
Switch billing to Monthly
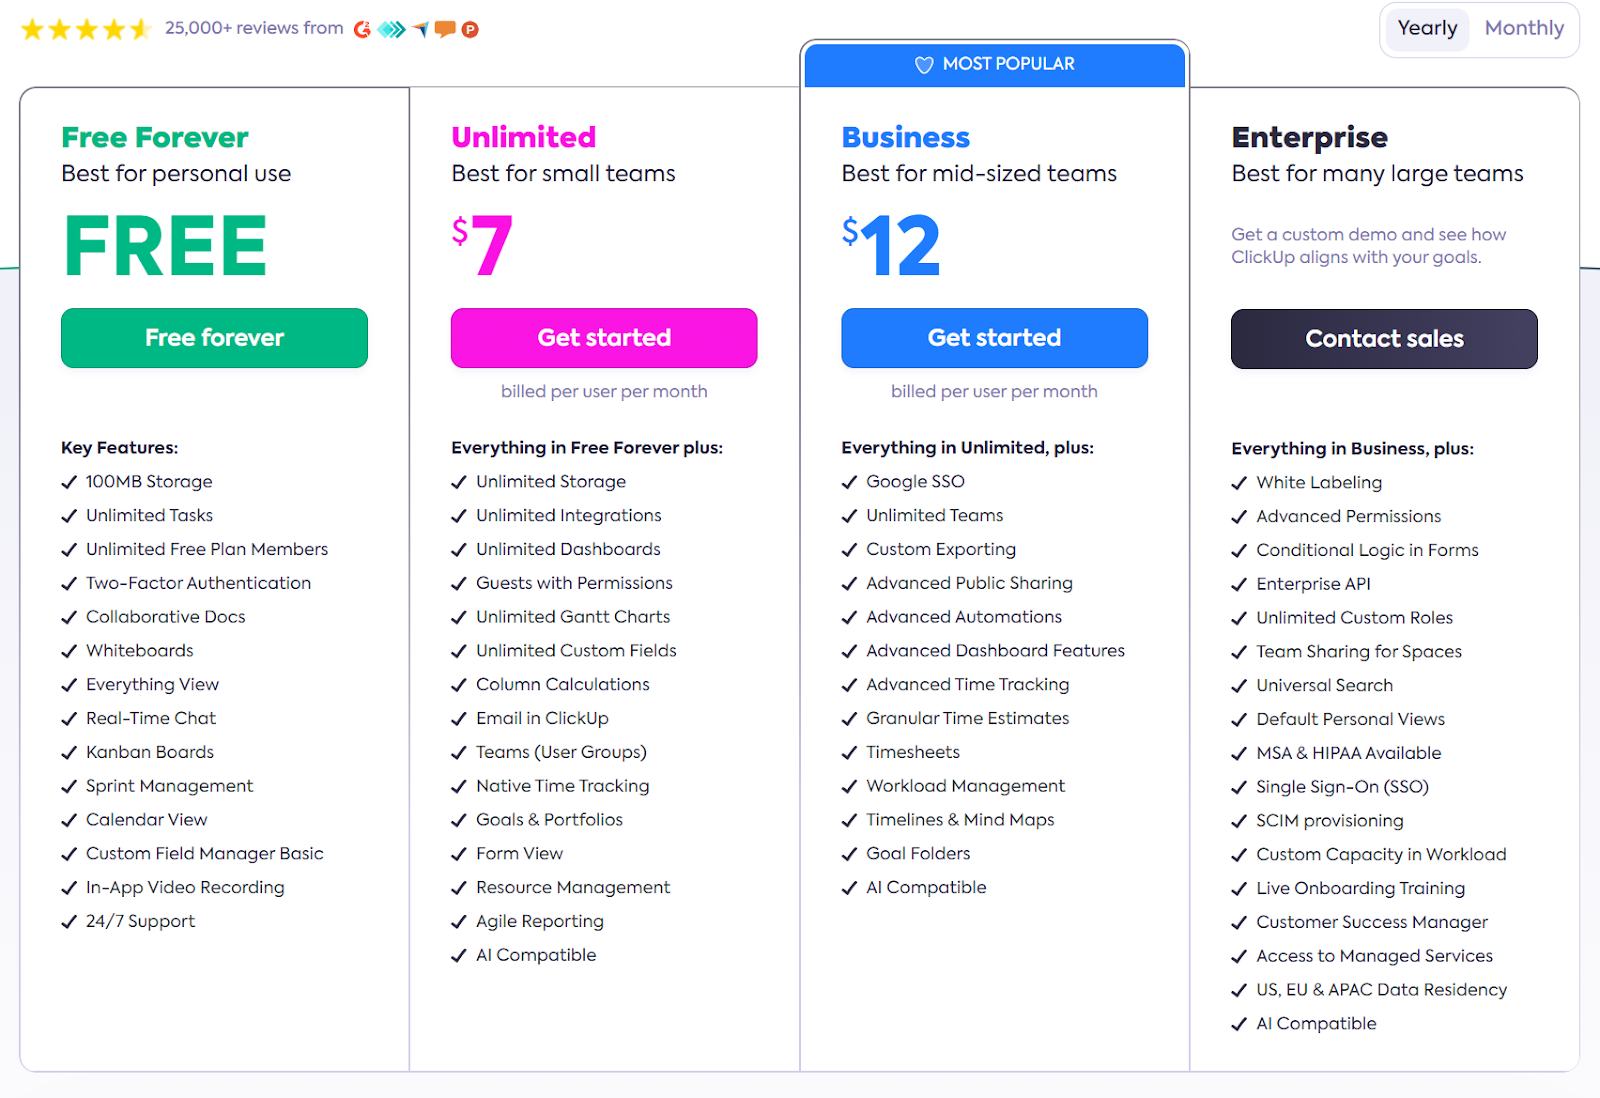[x=1524, y=28]
